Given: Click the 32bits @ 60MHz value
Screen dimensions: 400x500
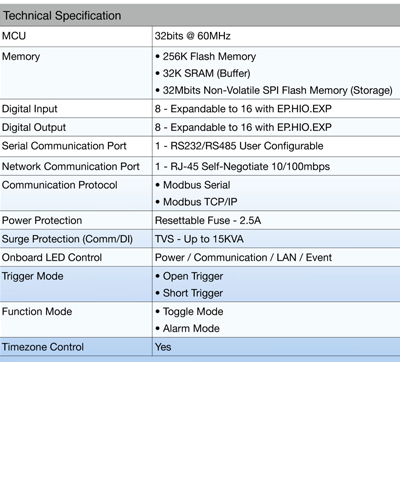Looking at the screenshot, I should (193, 36).
